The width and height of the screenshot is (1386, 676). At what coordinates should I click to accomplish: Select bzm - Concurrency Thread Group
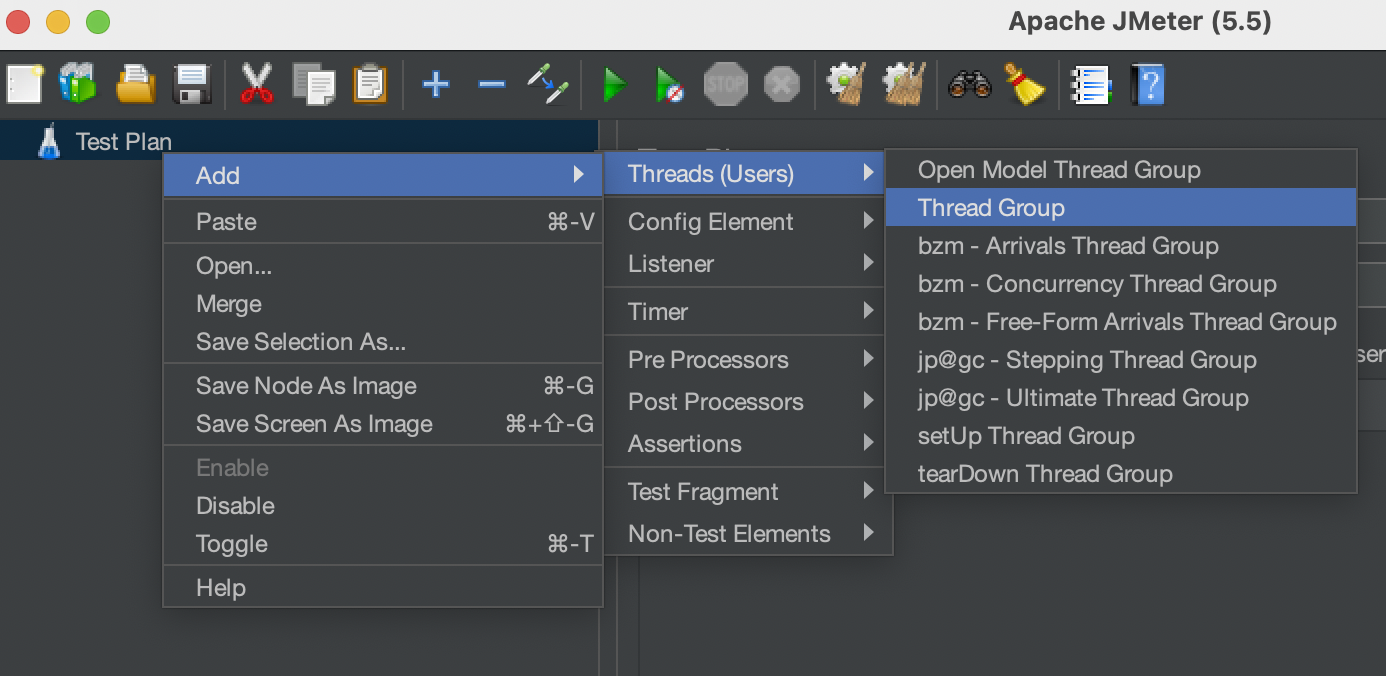[x=1121, y=284]
